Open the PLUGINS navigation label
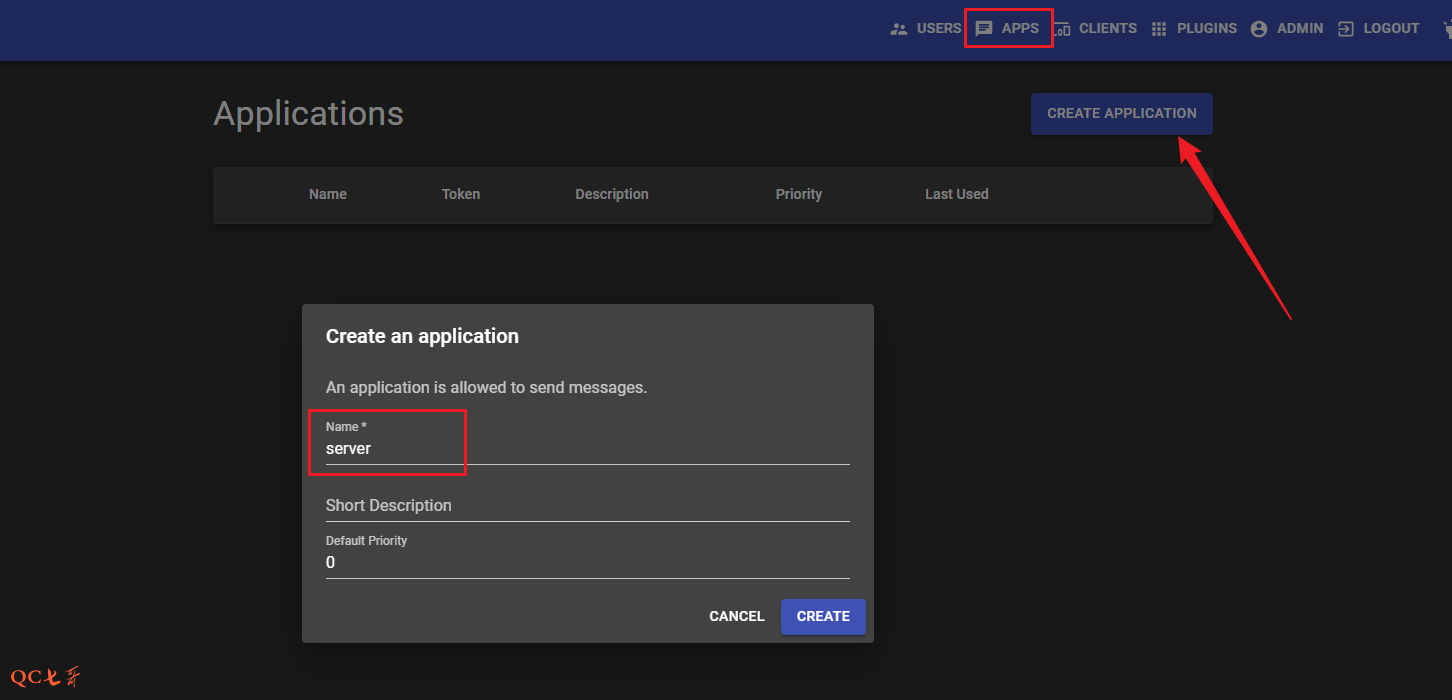Viewport: 1452px width, 700px height. coord(1206,29)
